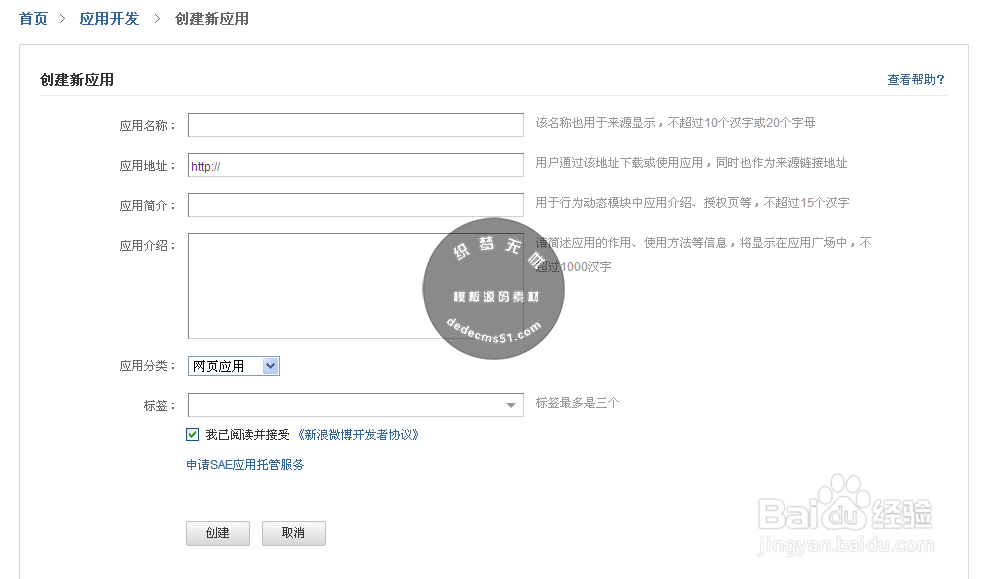
Task: Click into the 应用简介 input box
Action: click(x=355, y=205)
